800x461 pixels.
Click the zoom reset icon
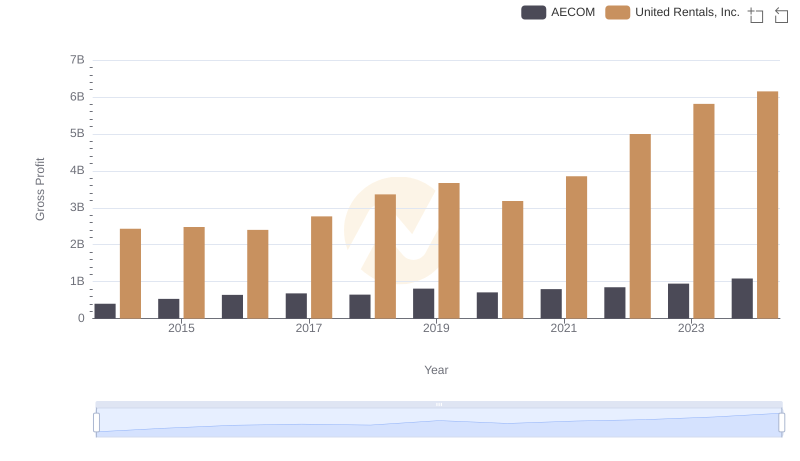pyautogui.click(x=781, y=15)
